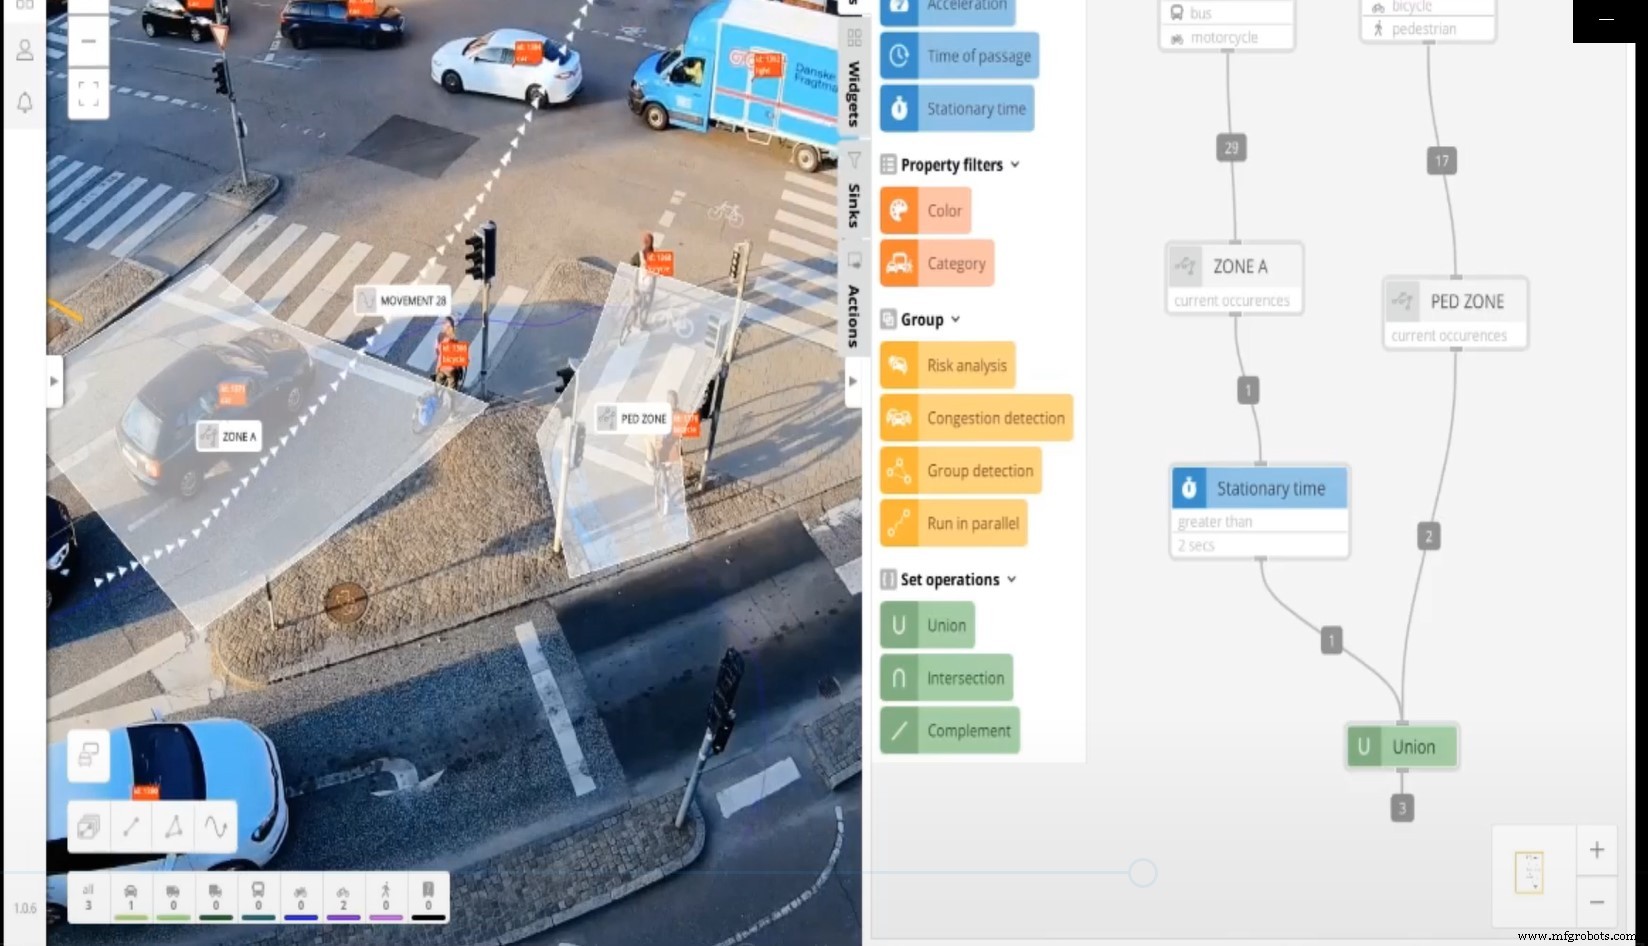The width and height of the screenshot is (1648, 946).
Task: Toggle the bicycle category filter counter
Action: (x=343, y=895)
